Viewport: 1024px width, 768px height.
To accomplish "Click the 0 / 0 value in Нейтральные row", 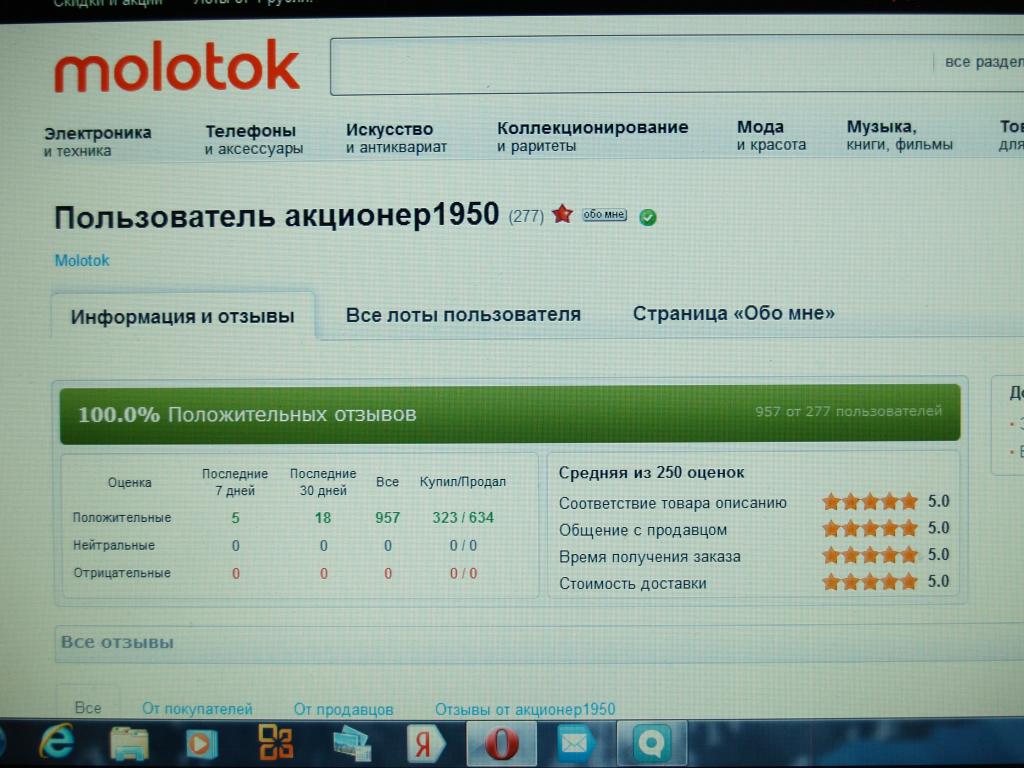I will (x=463, y=545).
